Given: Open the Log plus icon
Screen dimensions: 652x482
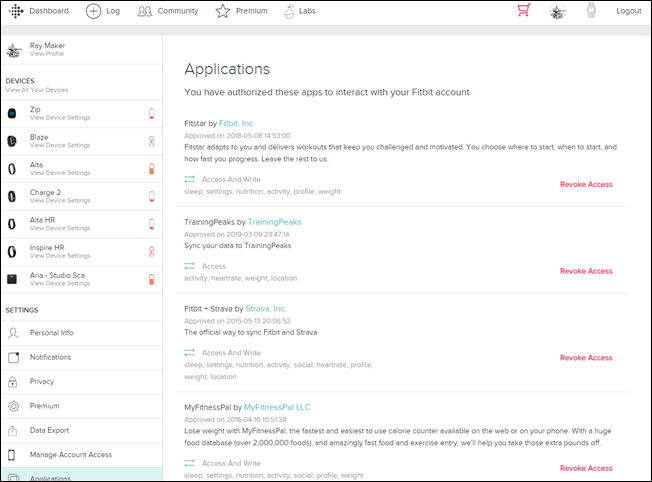Looking at the screenshot, I should 93,11.
